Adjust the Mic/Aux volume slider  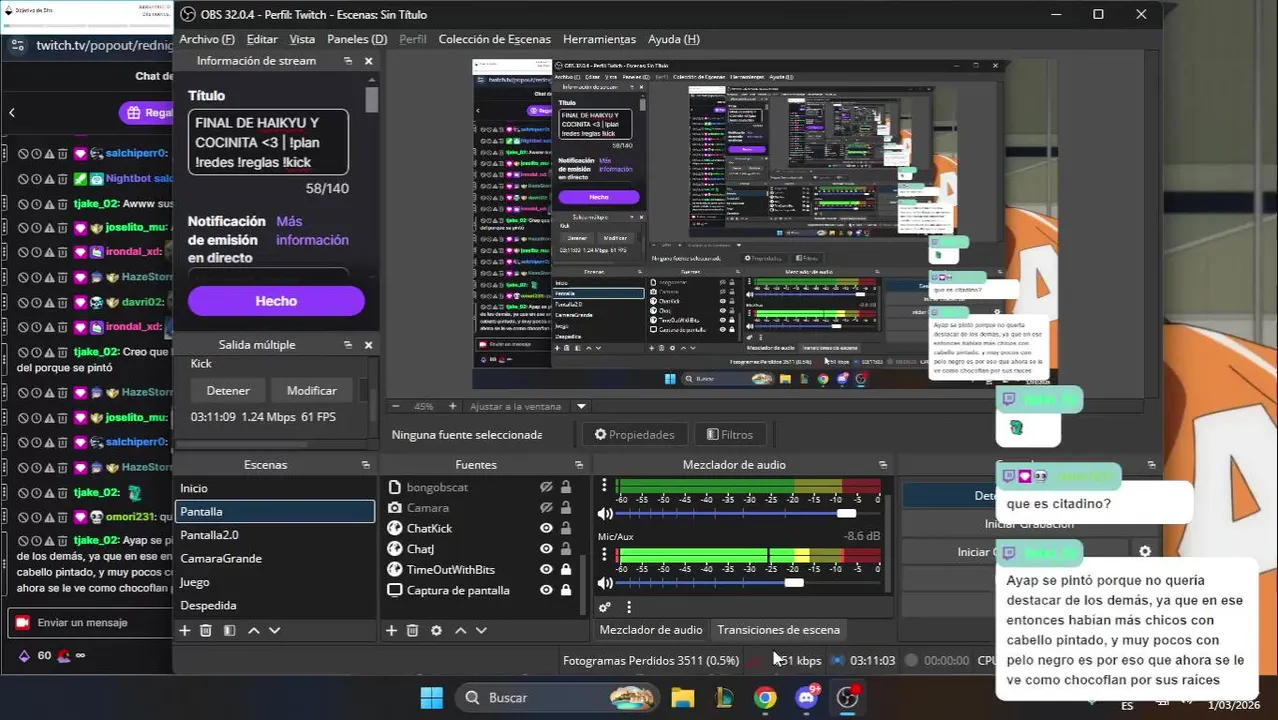tap(794, 583)
